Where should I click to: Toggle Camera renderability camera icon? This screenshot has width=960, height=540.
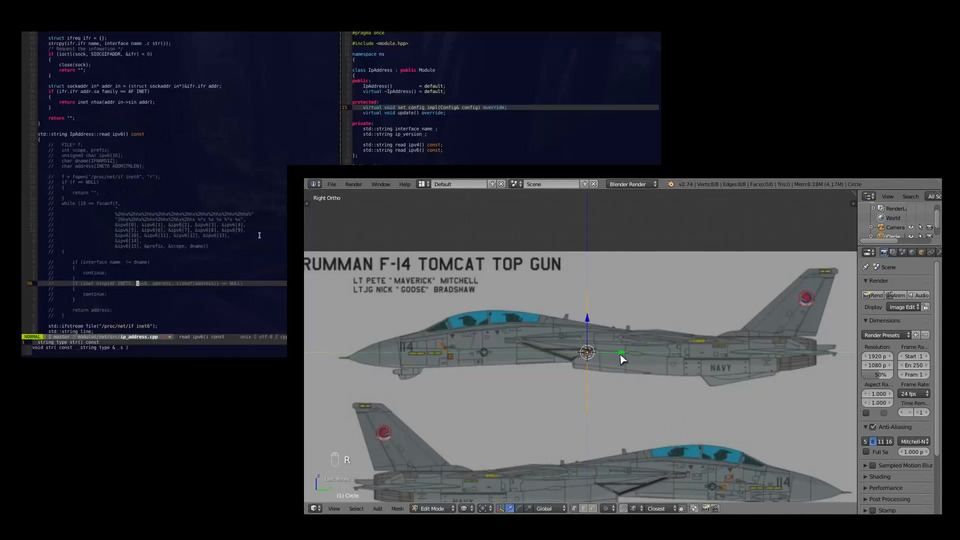tap(929, 227)
